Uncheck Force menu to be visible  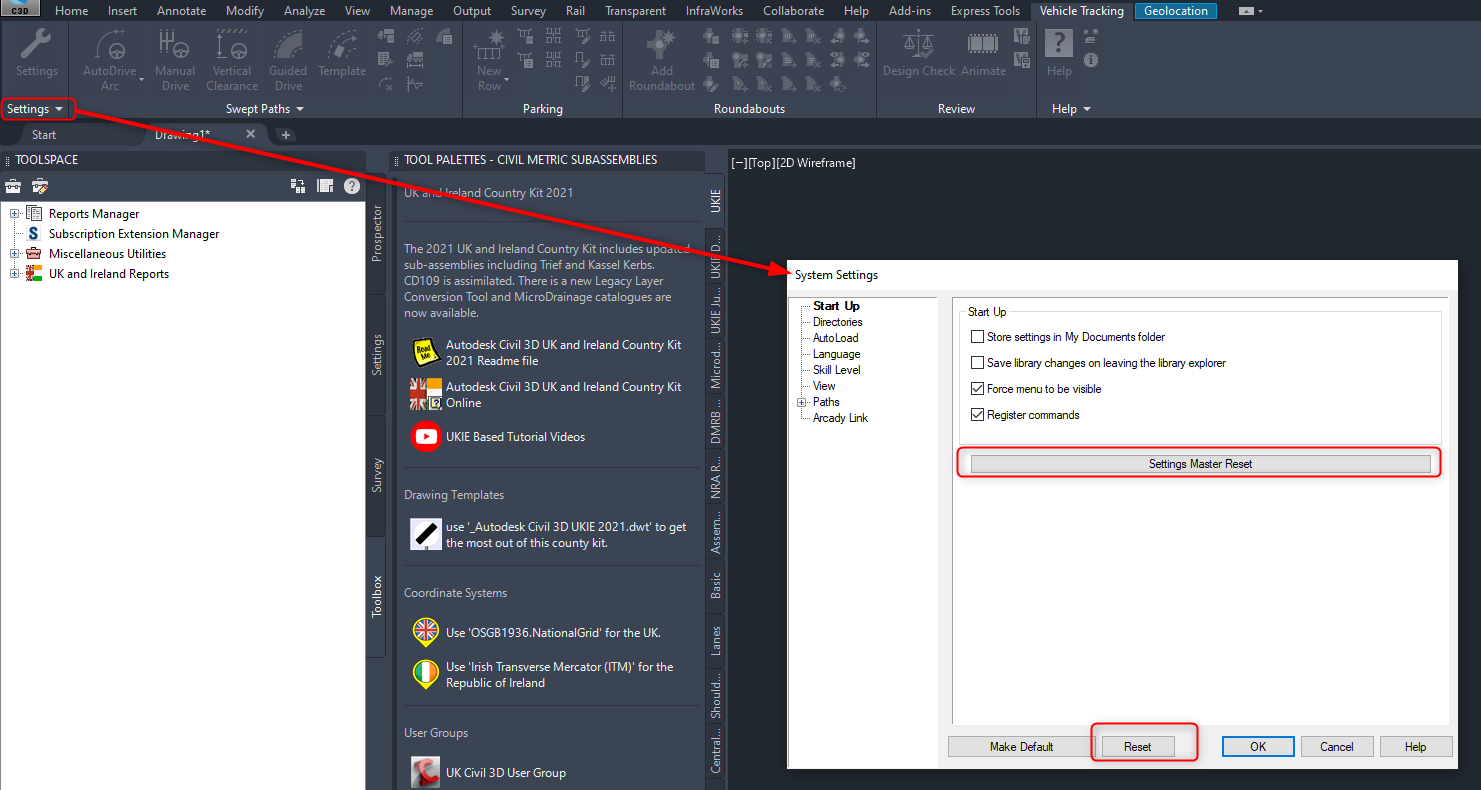pos(978,389)
